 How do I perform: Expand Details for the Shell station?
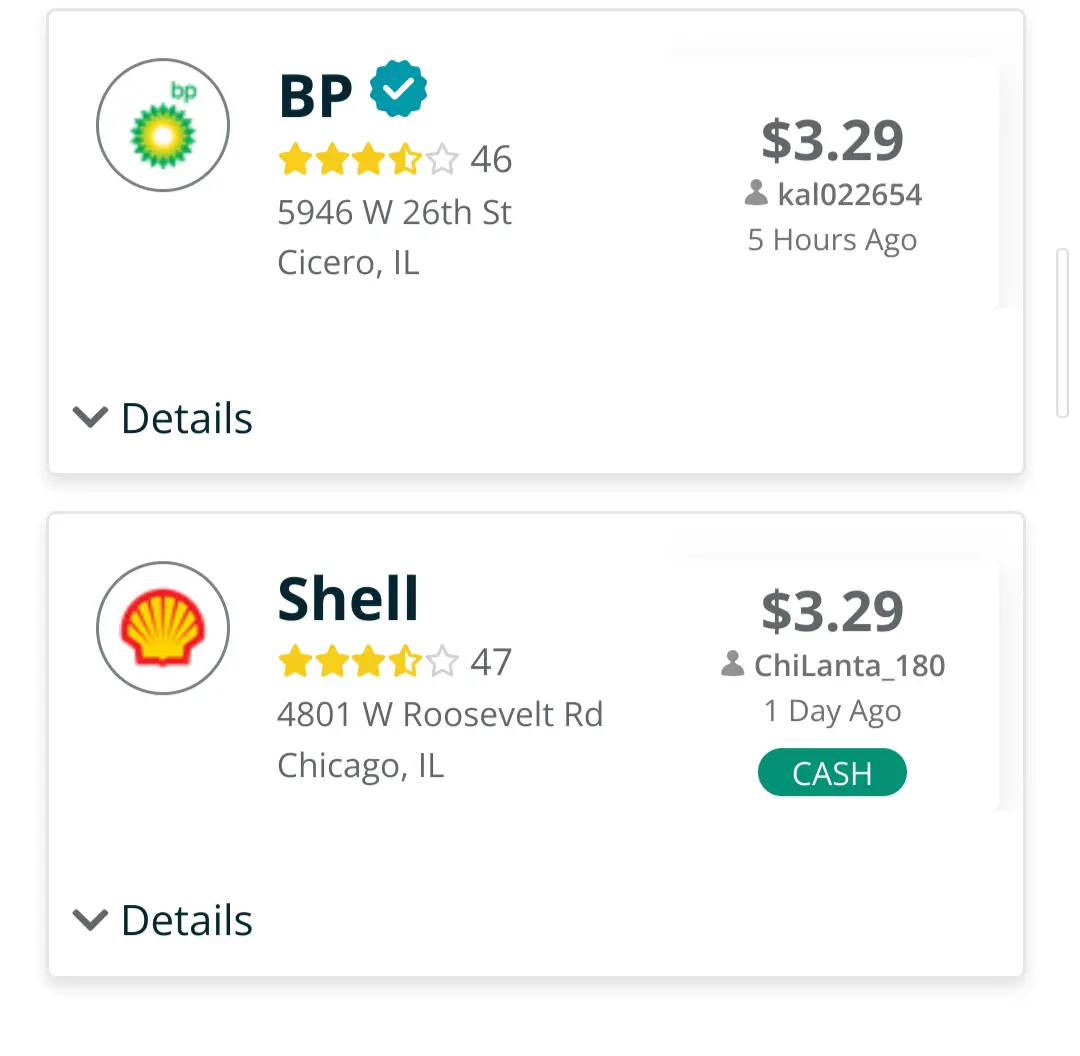164,920
